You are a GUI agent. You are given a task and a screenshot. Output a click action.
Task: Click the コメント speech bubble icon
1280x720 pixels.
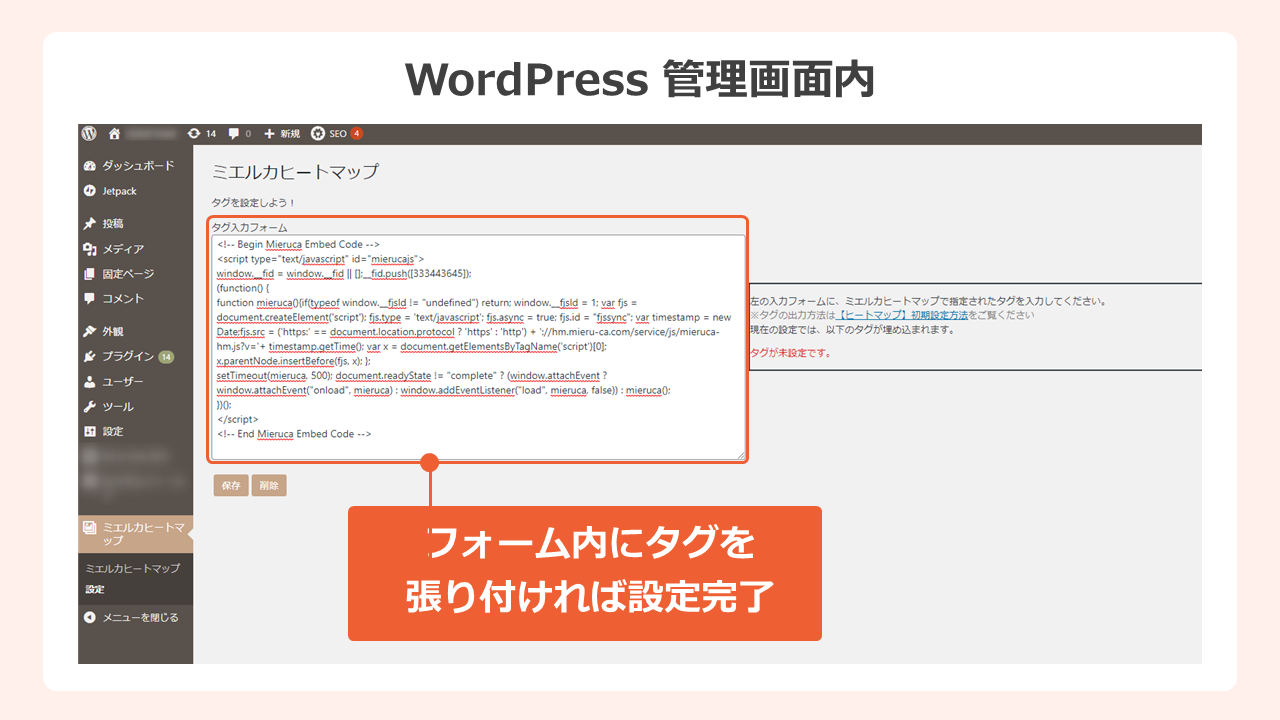[90, 298]
